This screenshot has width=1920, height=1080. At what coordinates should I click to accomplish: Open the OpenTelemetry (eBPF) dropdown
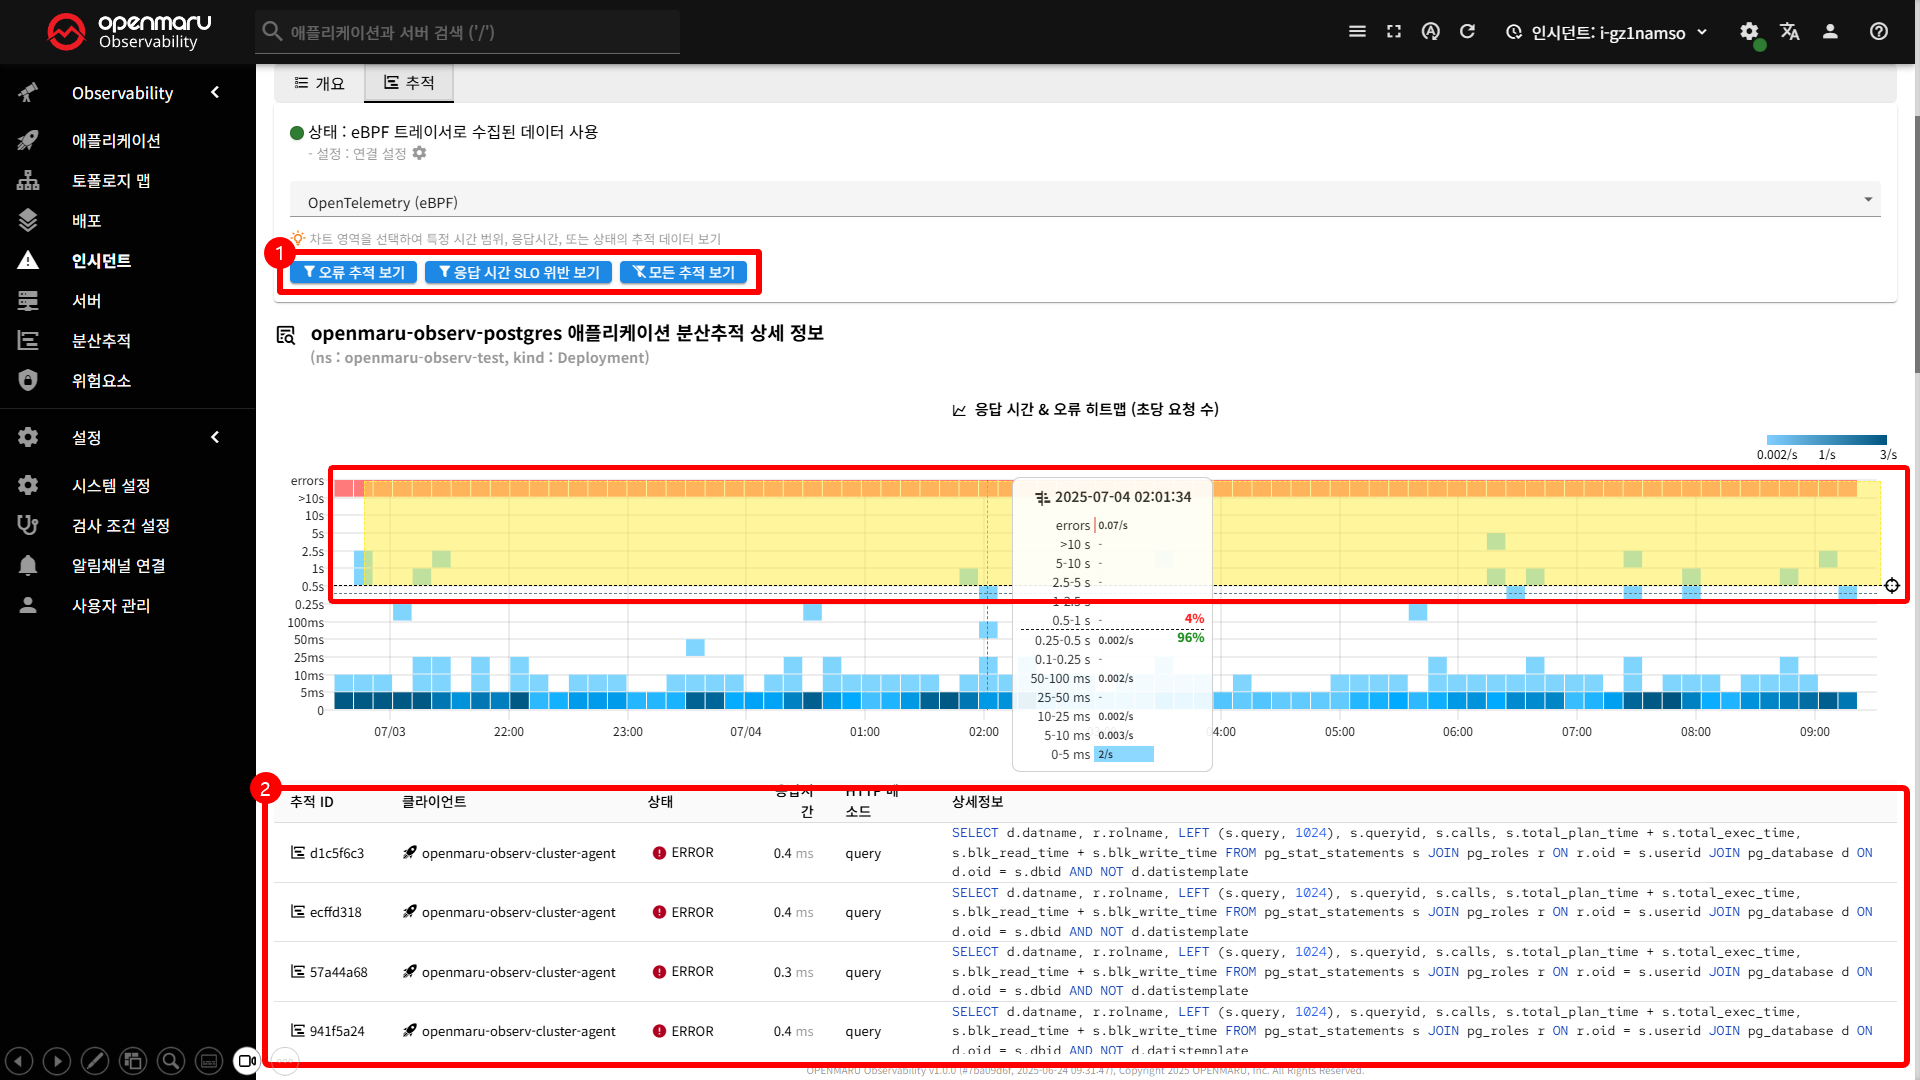(x=1085, y=202)
